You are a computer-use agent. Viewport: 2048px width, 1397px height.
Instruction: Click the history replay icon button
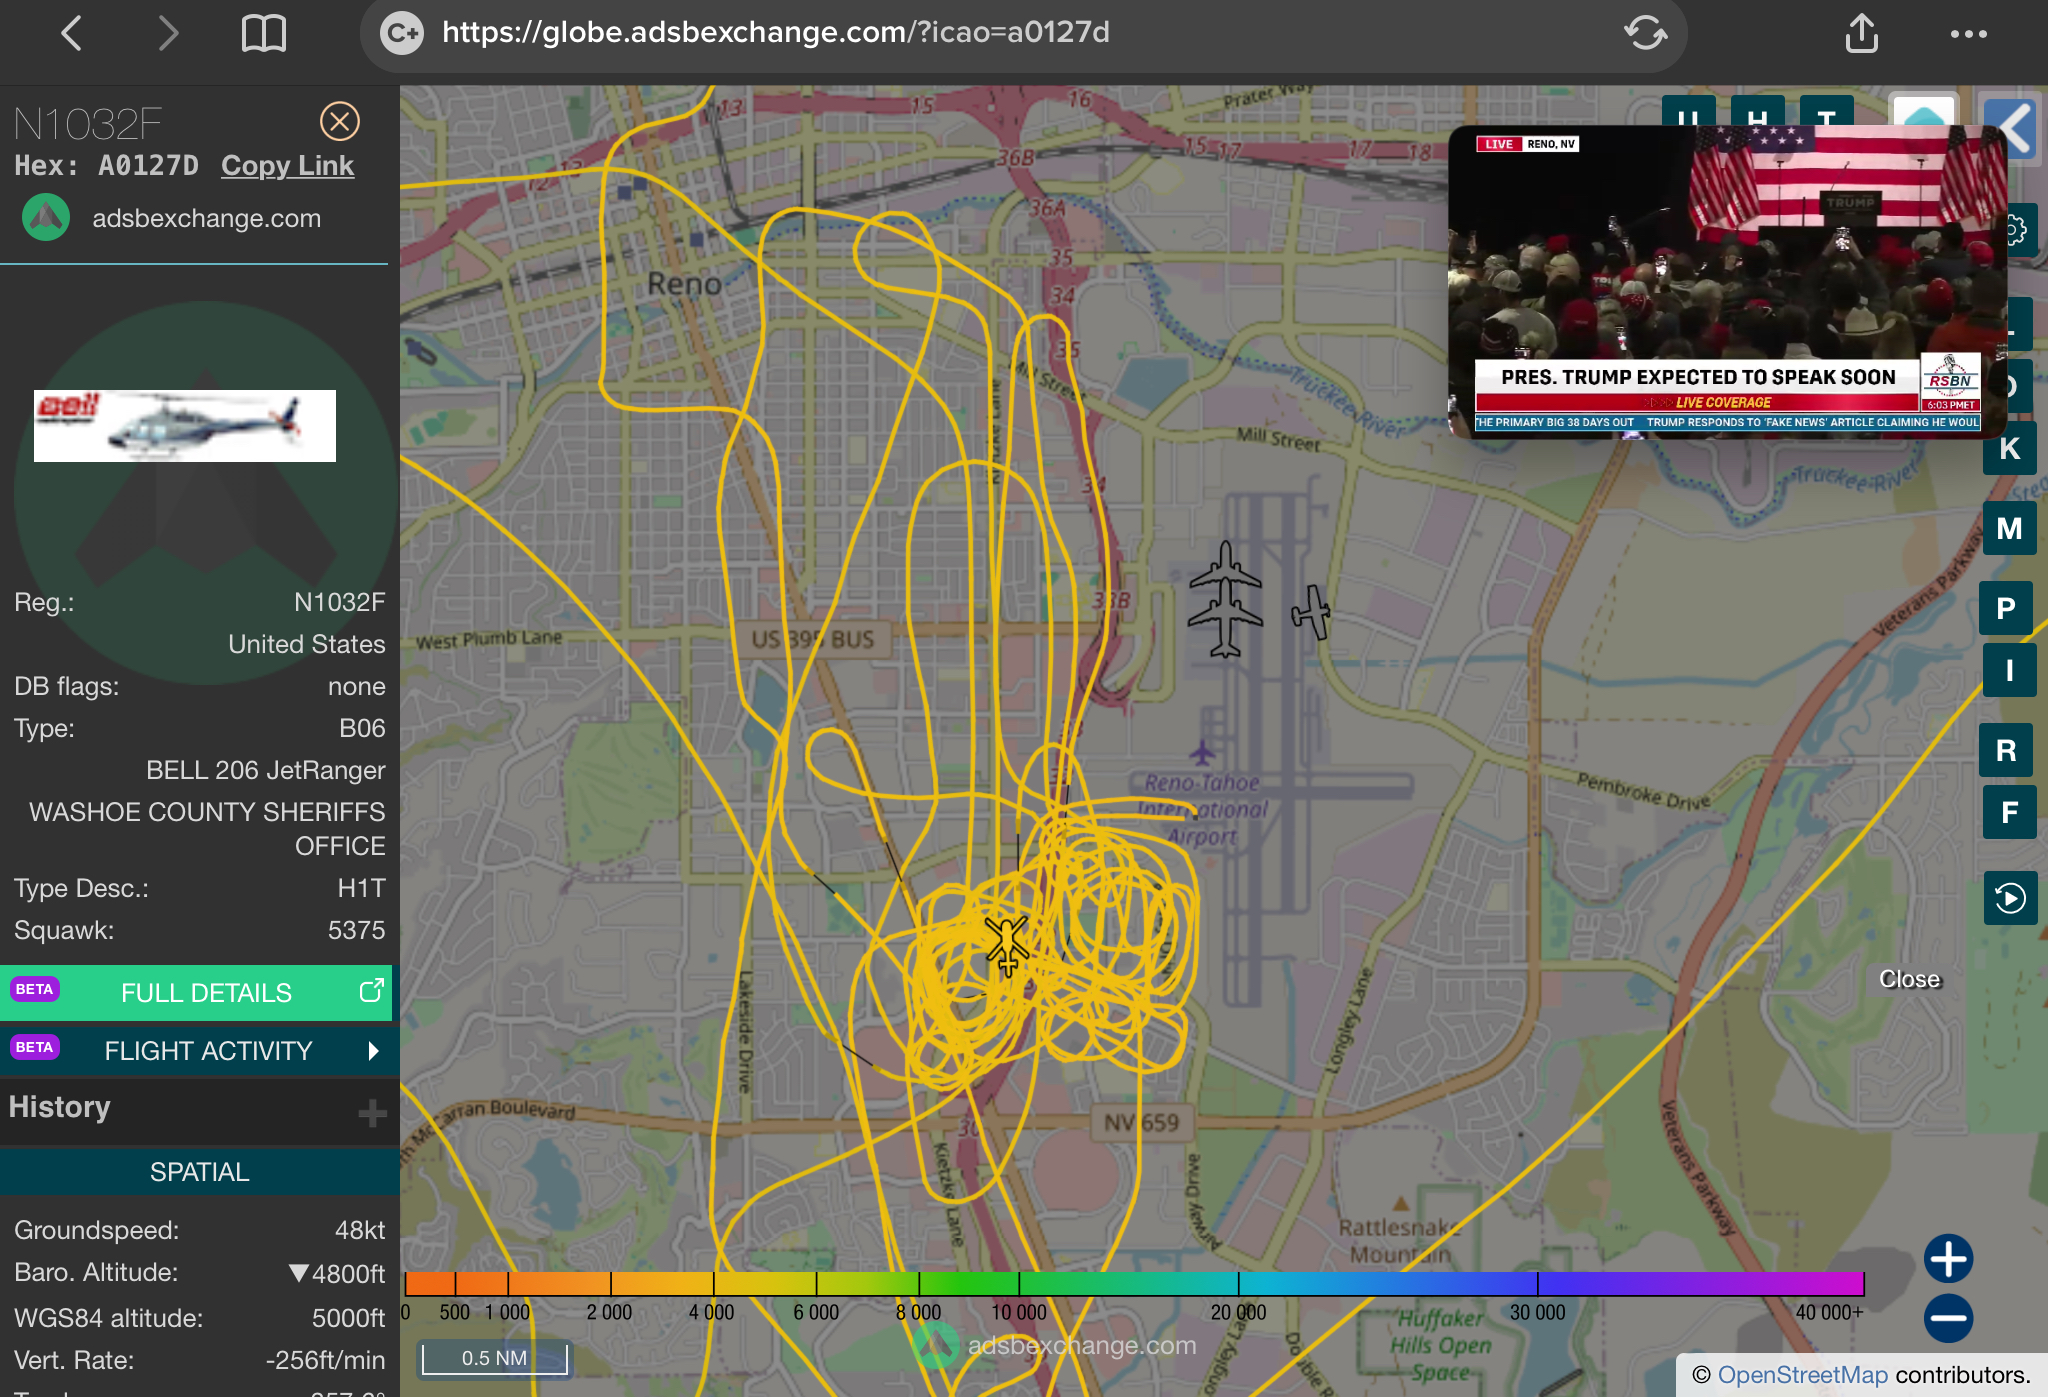[x=2010, y=898]
